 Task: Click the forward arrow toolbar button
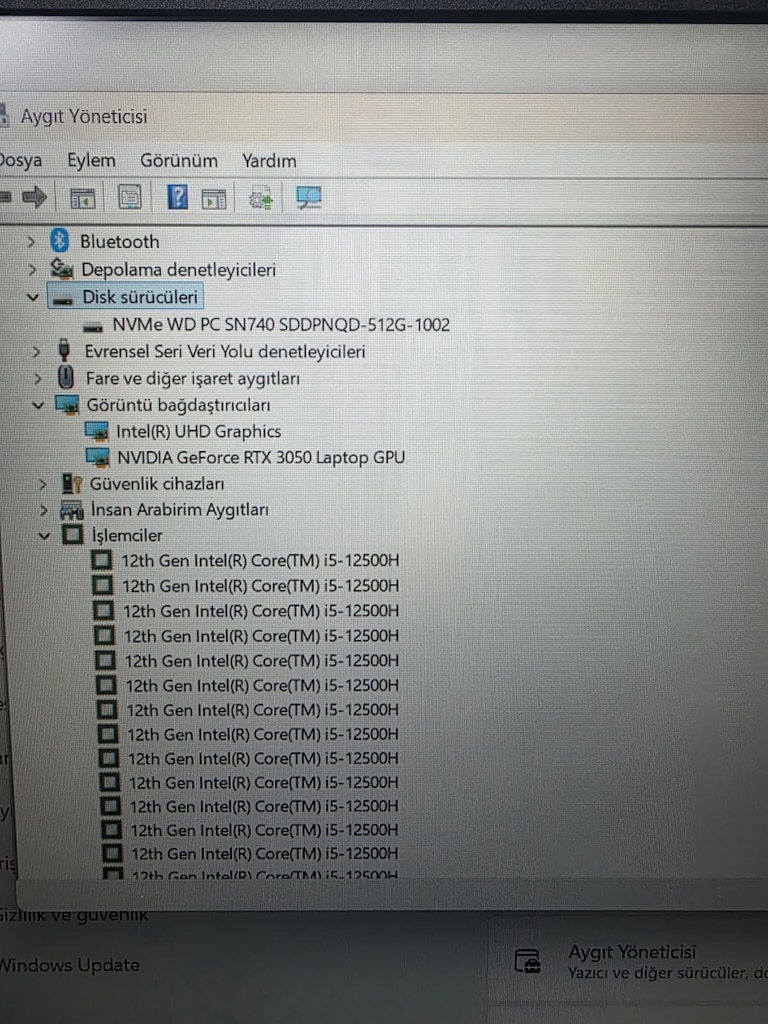click(x=35, y=197)
